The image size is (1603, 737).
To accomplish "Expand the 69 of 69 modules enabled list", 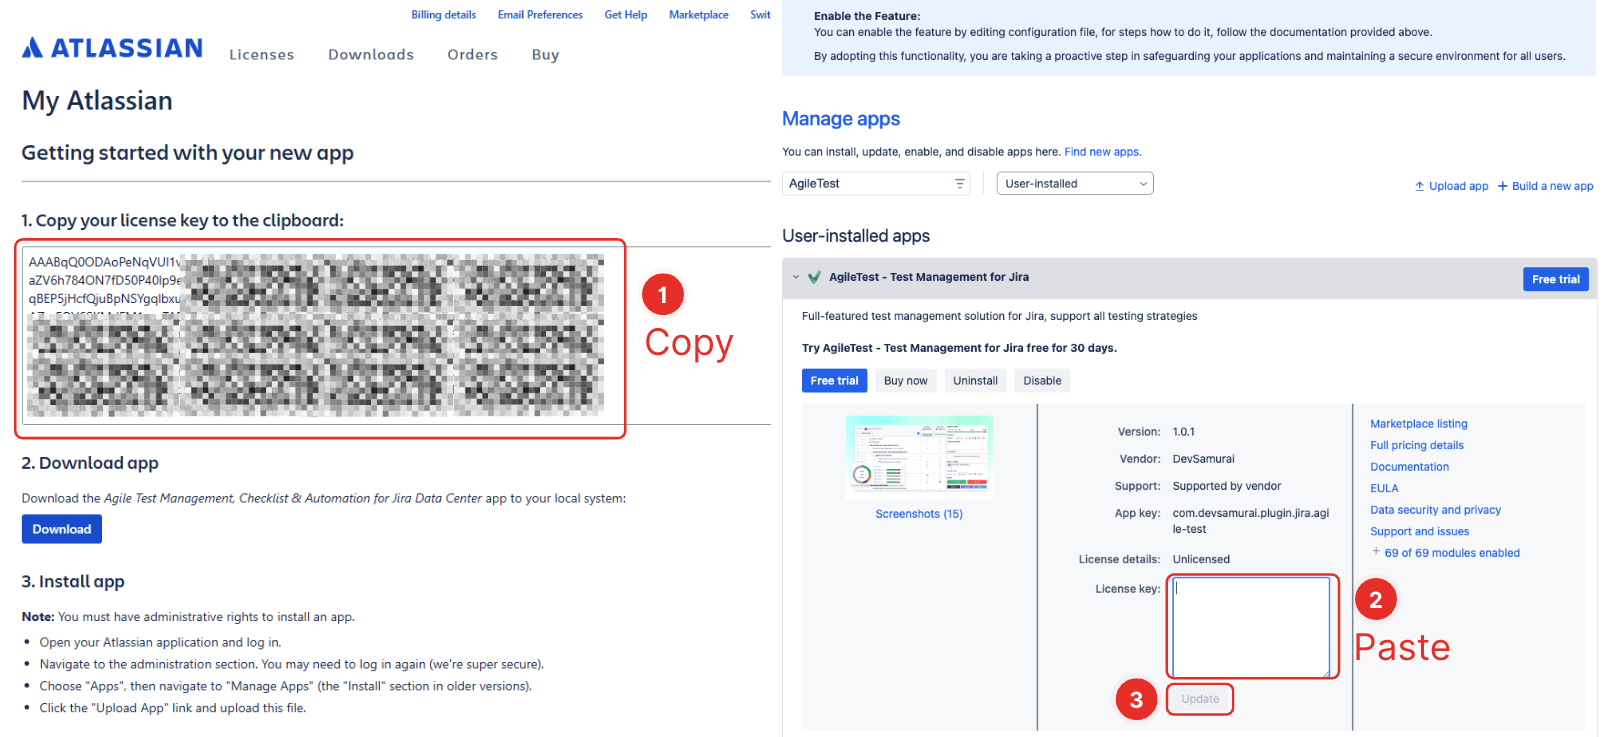I will pyautogui.click(x=1451, y=553).
